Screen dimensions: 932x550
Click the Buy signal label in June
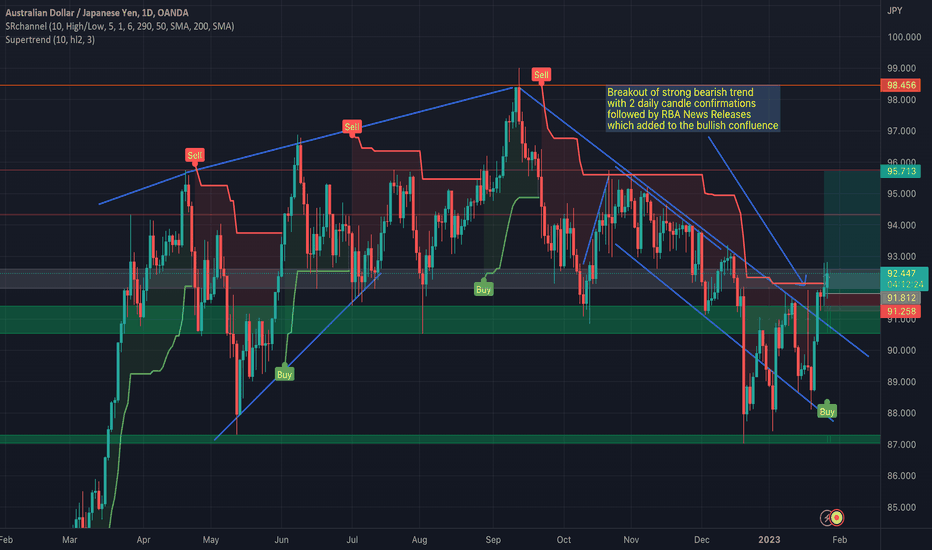point(284,375)
